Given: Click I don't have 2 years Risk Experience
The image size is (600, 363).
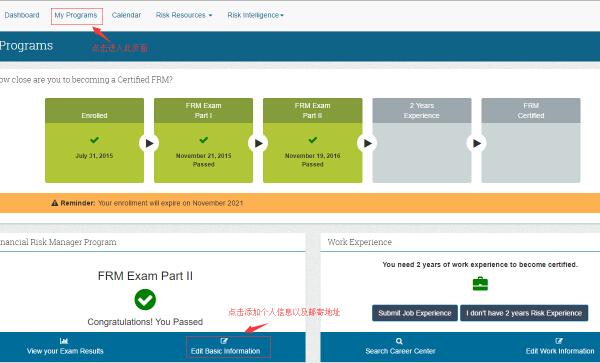Looking at the screenshot, I should [x=524, y=313].
